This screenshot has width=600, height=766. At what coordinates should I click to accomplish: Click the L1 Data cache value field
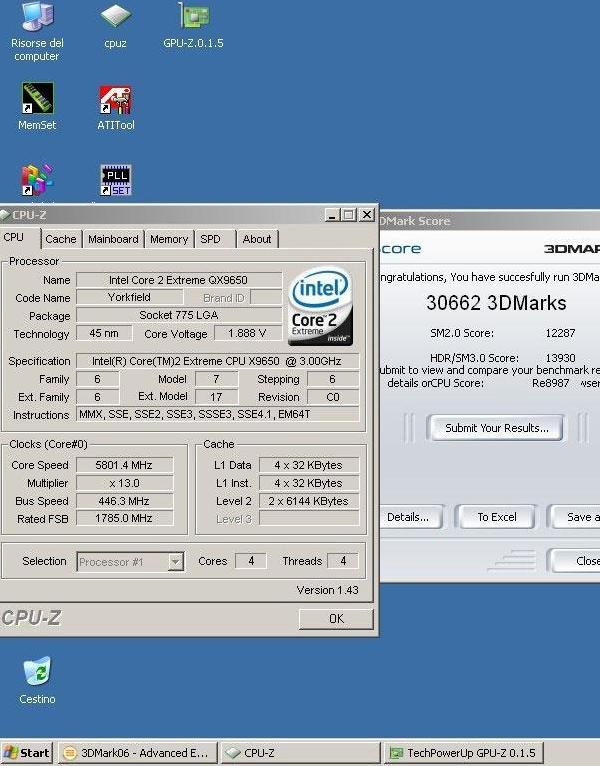point(309,465)
